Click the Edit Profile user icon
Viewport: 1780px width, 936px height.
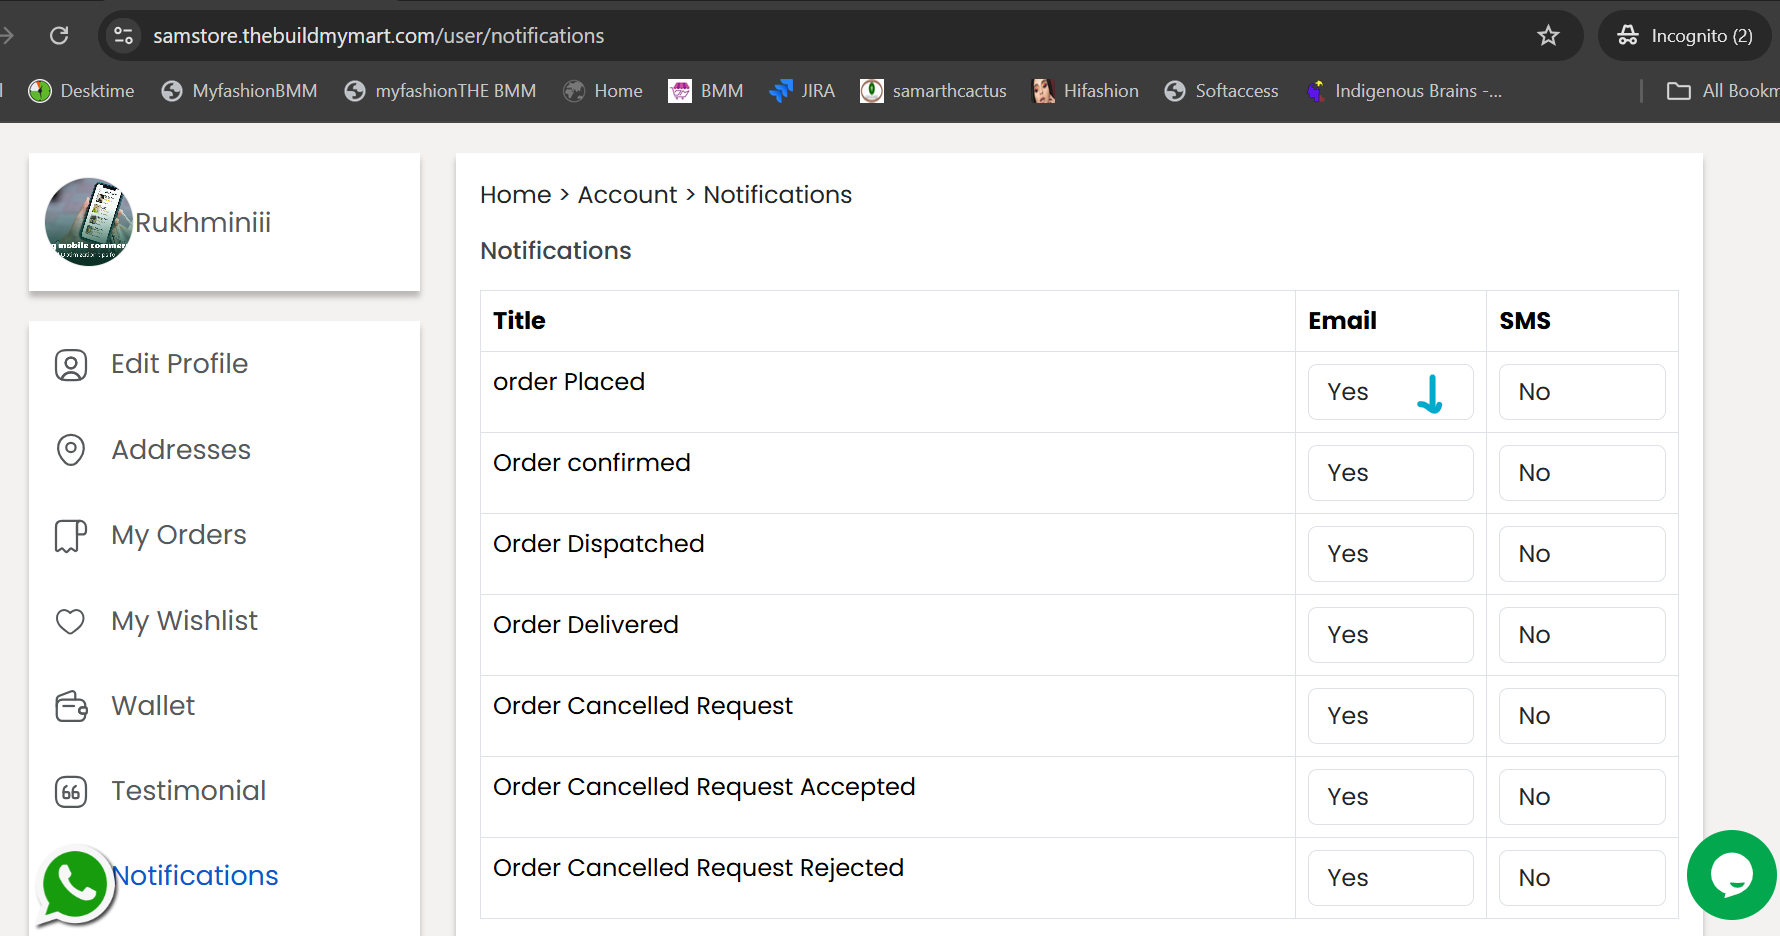point(71,365)
